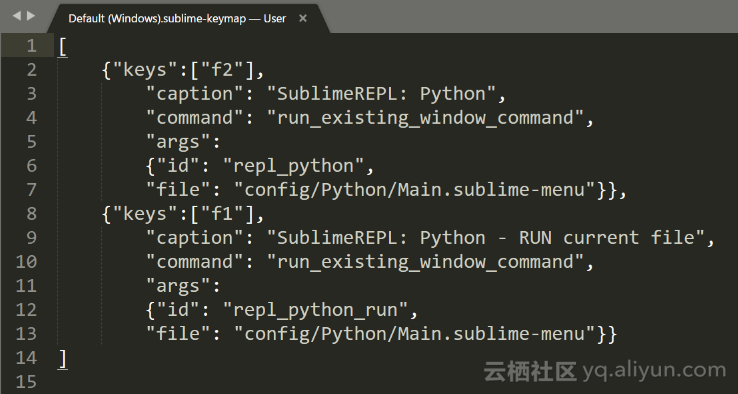Close the Default (Windows).sublime-keymap tab
The image size is (738, 394).
click(303, 18)
